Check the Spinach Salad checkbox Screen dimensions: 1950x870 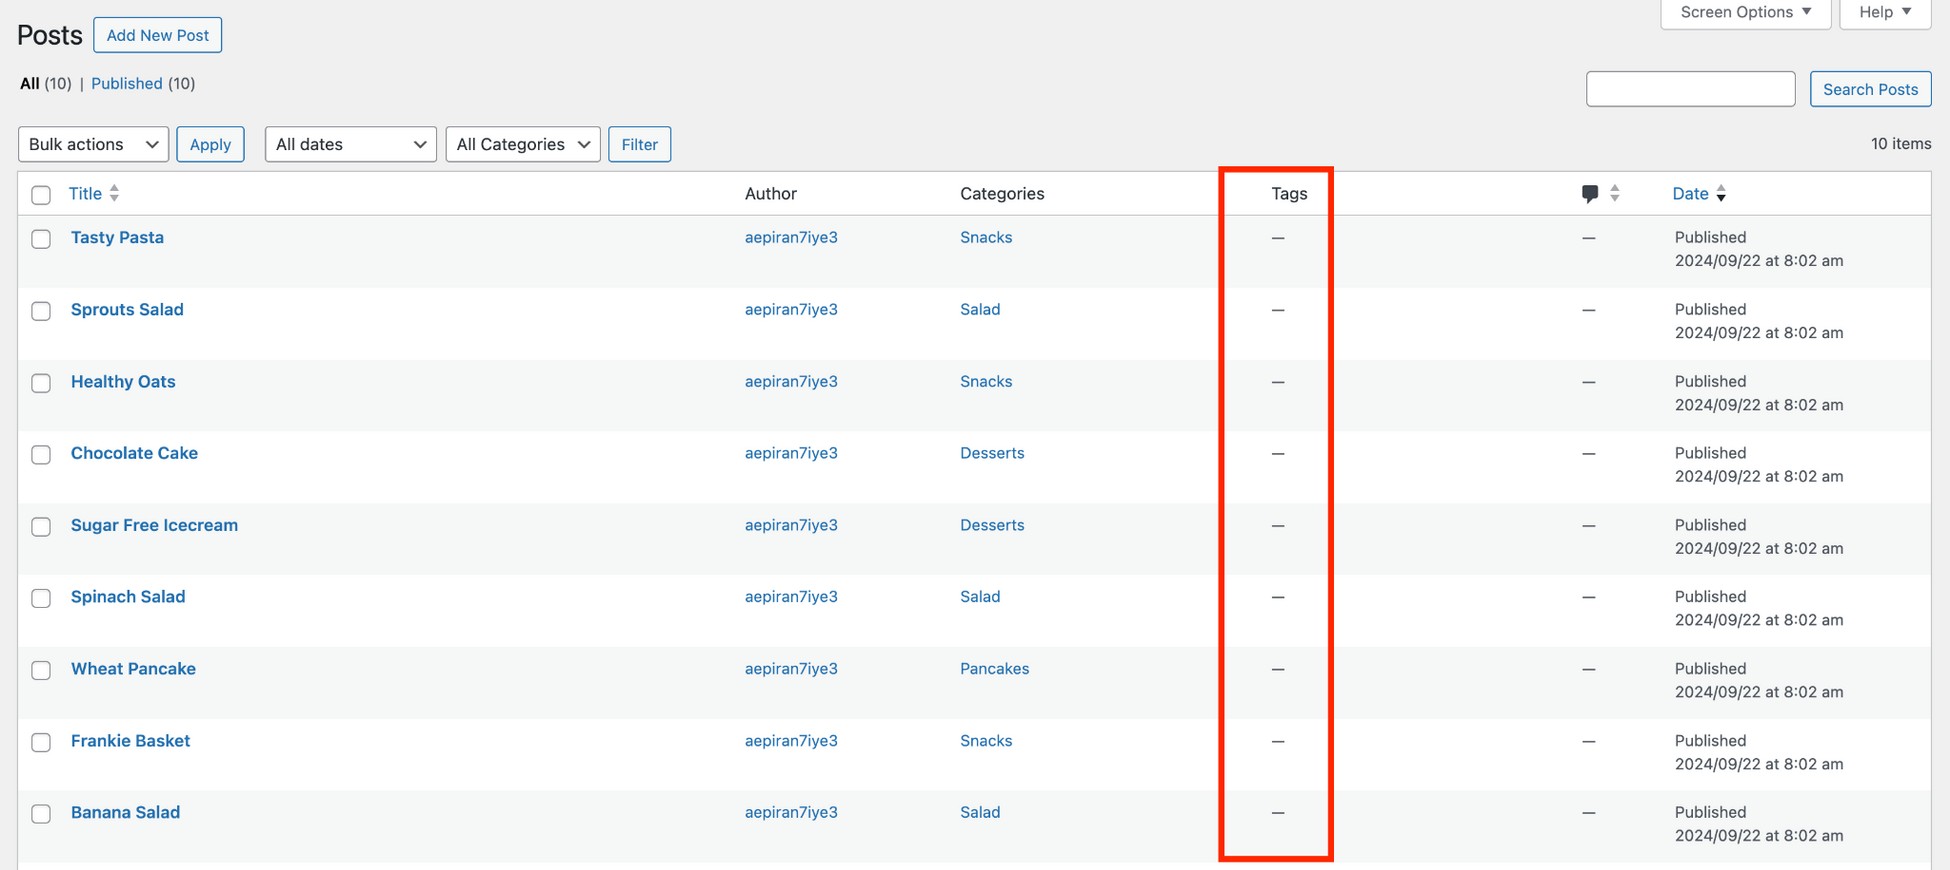tap(41, 598)
